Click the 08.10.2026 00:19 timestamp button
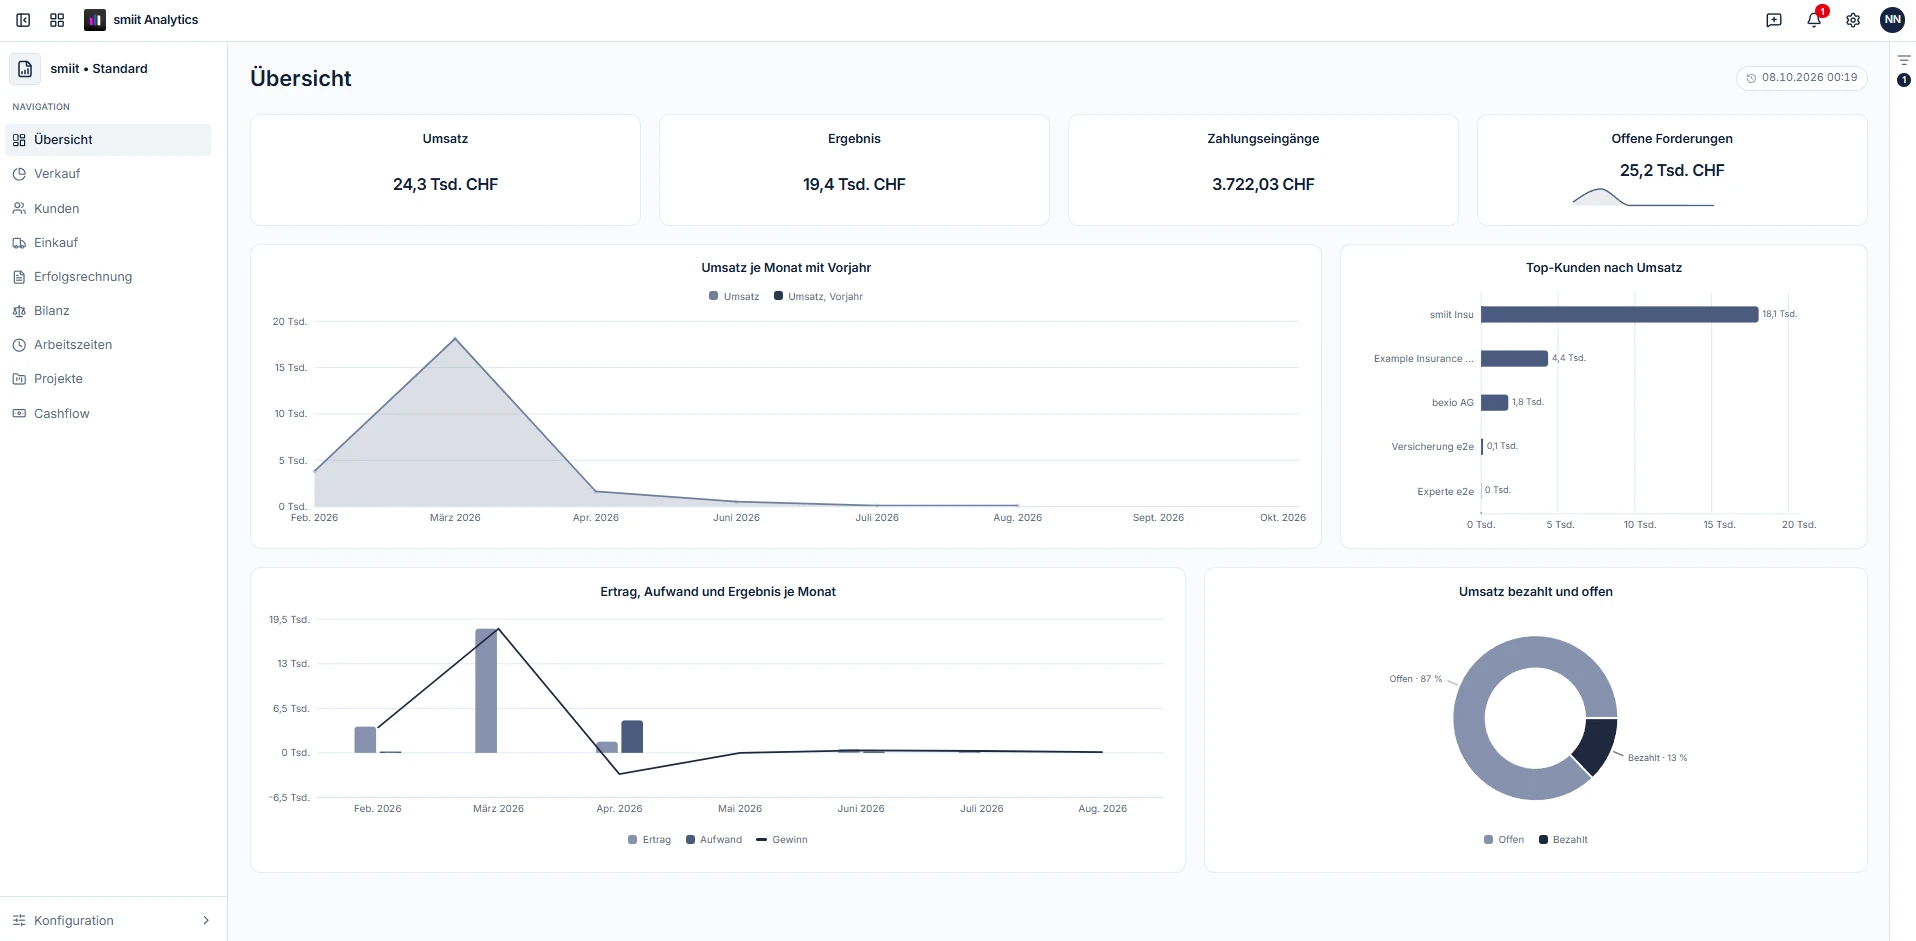Viewport: 1916px width, 941px height. click(1802, 78)
